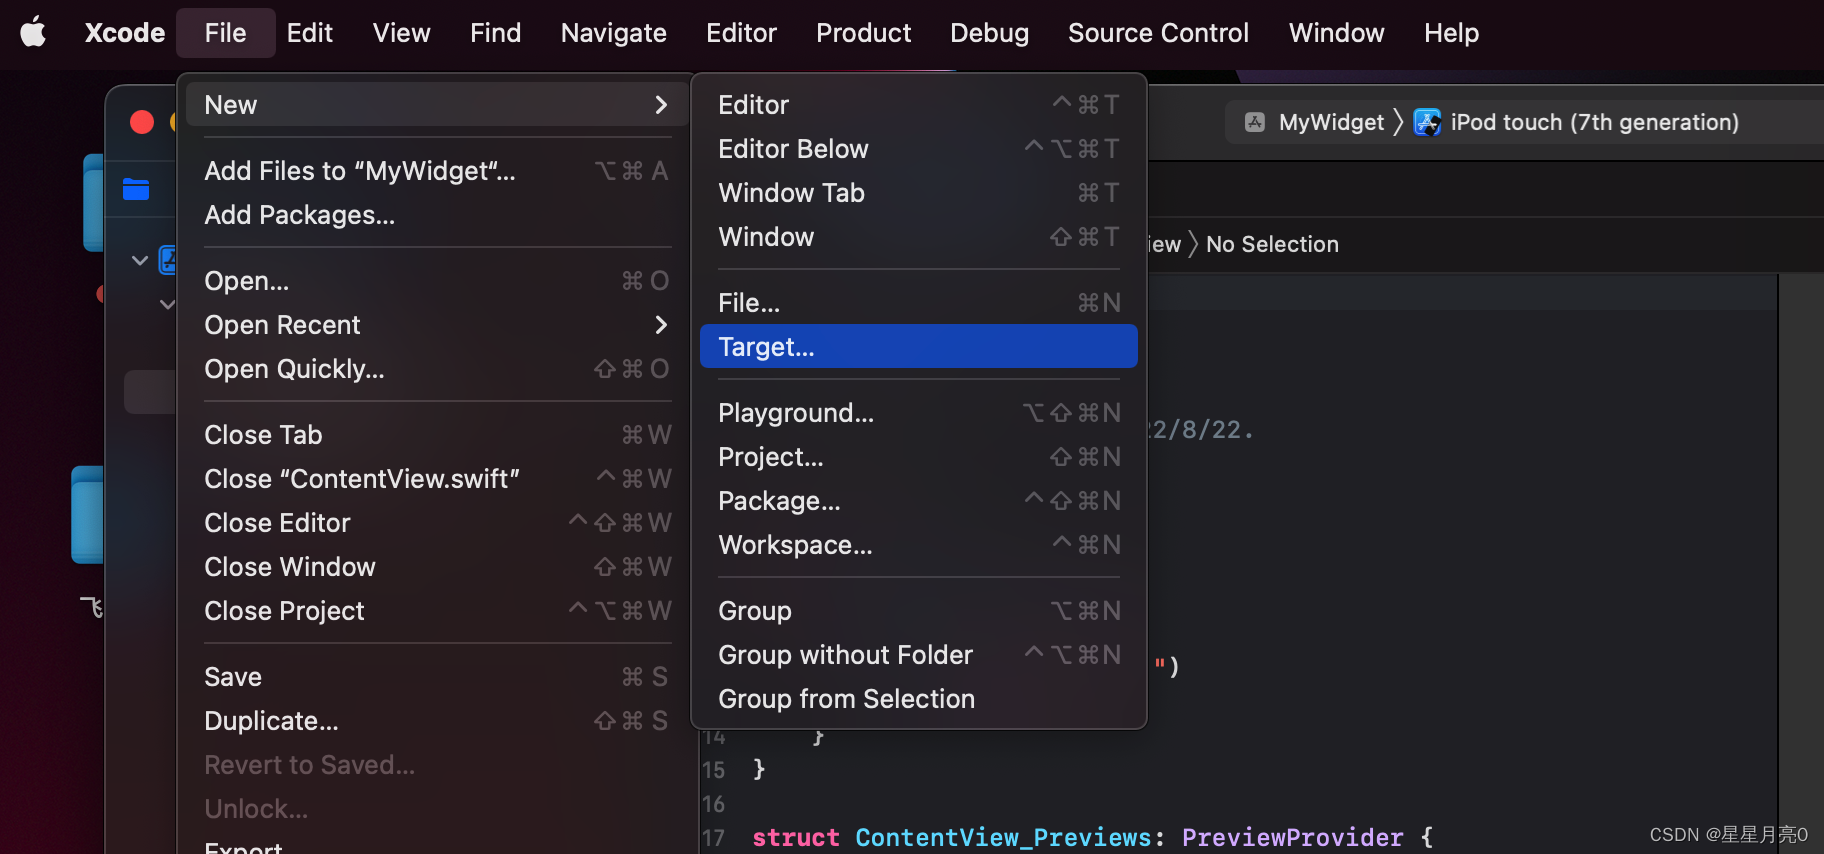The width and height of the screenshot is (1824, 854).
Task: Click the MyWidget scheme app icon
Action: tap(1255, 122)
